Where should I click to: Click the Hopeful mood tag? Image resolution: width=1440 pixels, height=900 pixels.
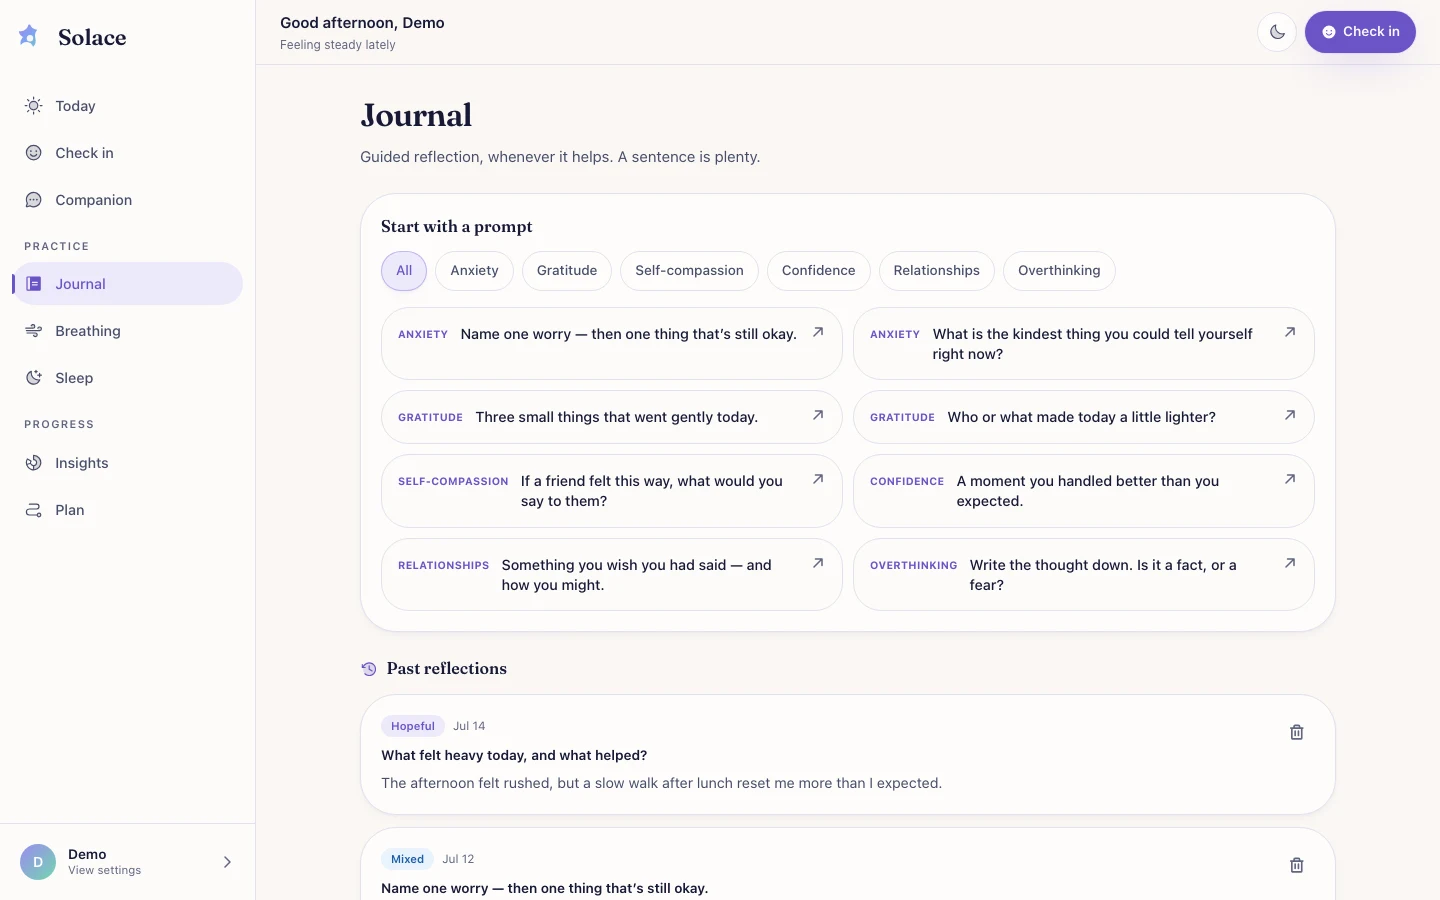413,726
